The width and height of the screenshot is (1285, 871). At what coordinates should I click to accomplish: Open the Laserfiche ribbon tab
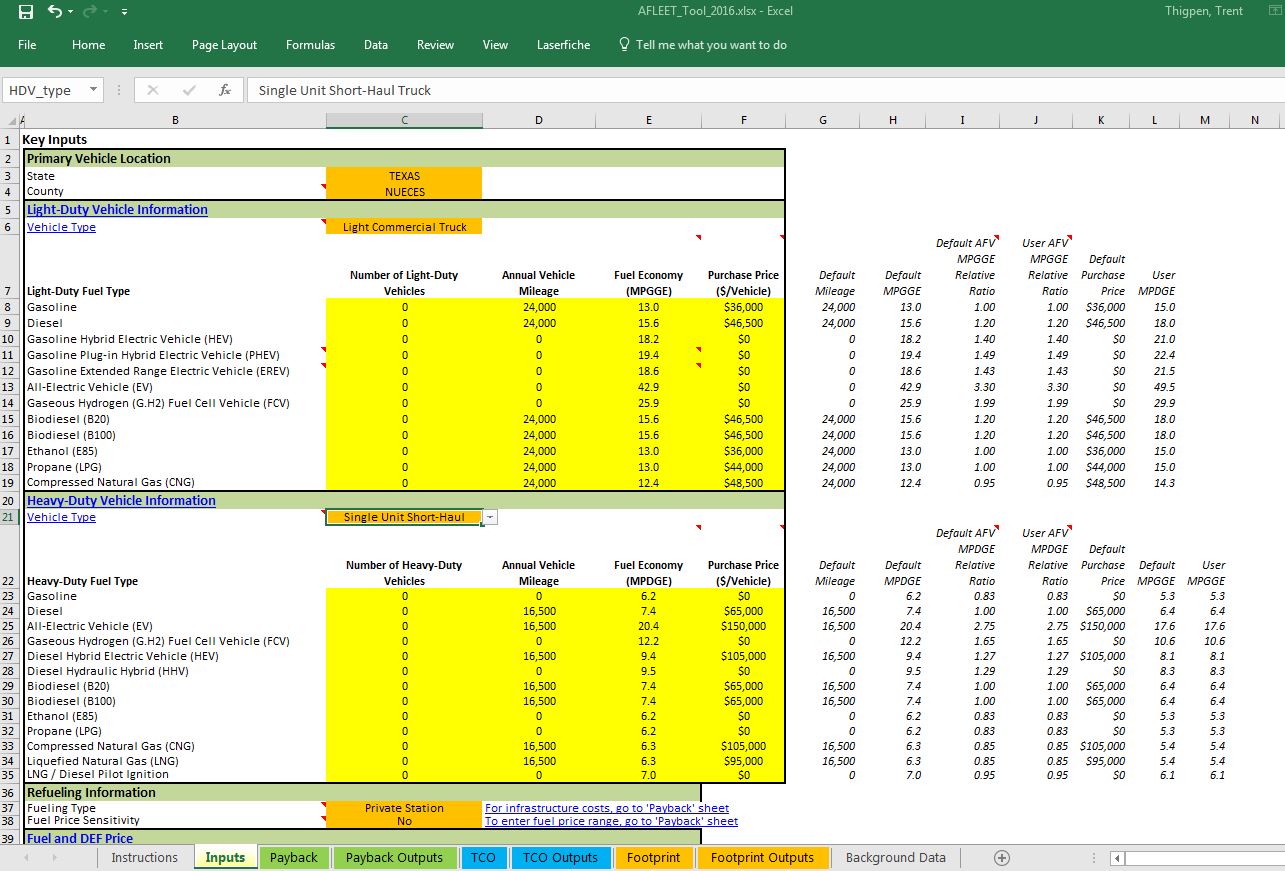click(563, 45)
